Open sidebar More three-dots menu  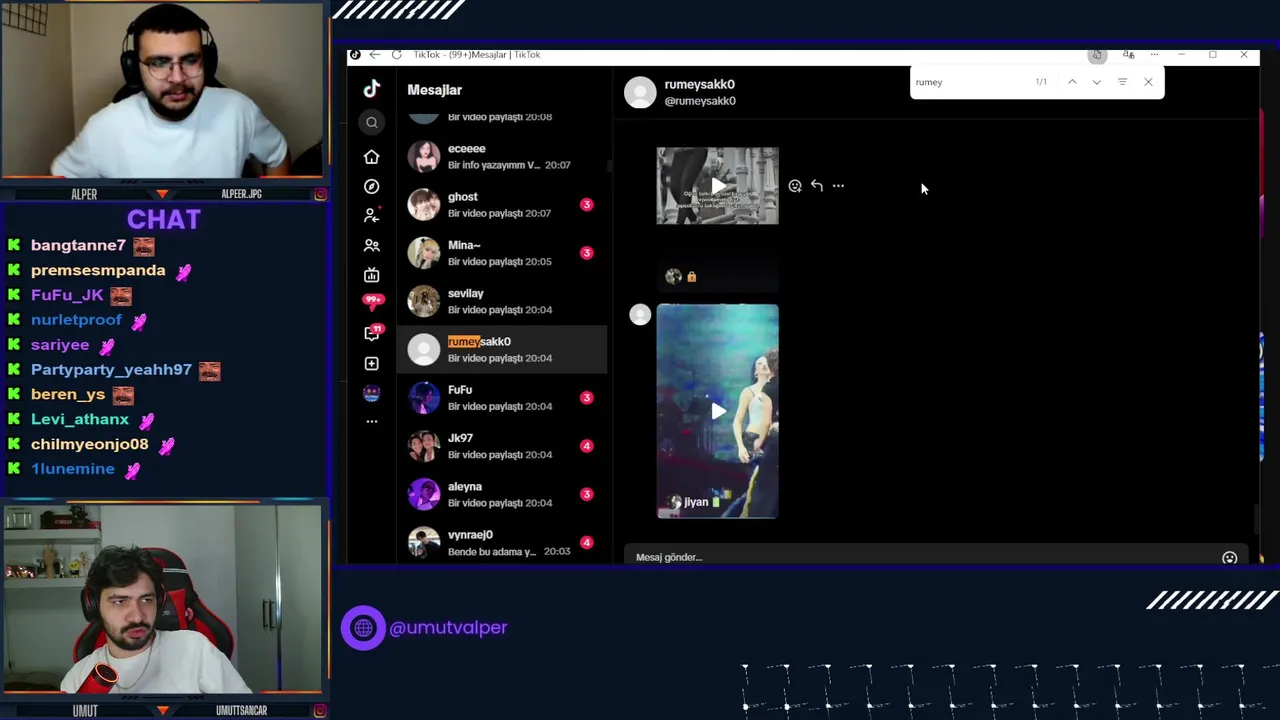point(372,421)
